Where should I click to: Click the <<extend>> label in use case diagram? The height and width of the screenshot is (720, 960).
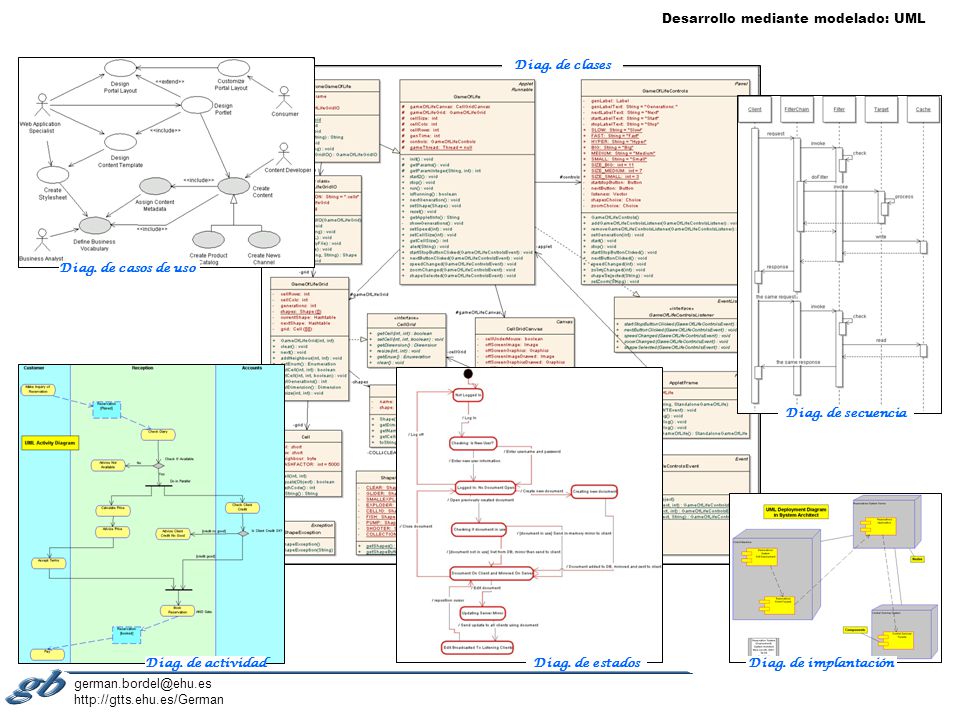pos(169,81)
